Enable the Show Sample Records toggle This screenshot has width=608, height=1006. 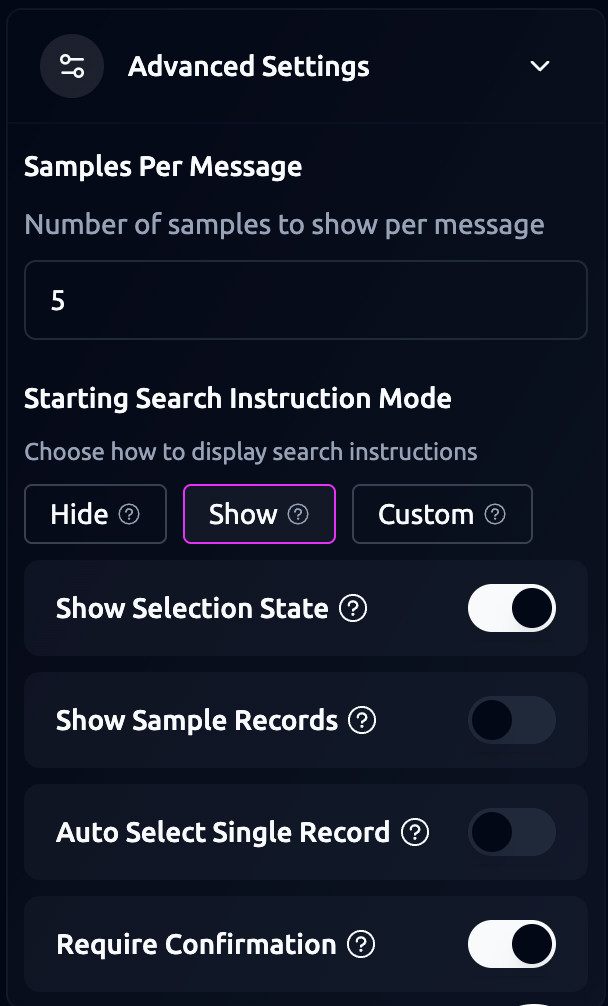pyautogui.click(x=511, y=720)
